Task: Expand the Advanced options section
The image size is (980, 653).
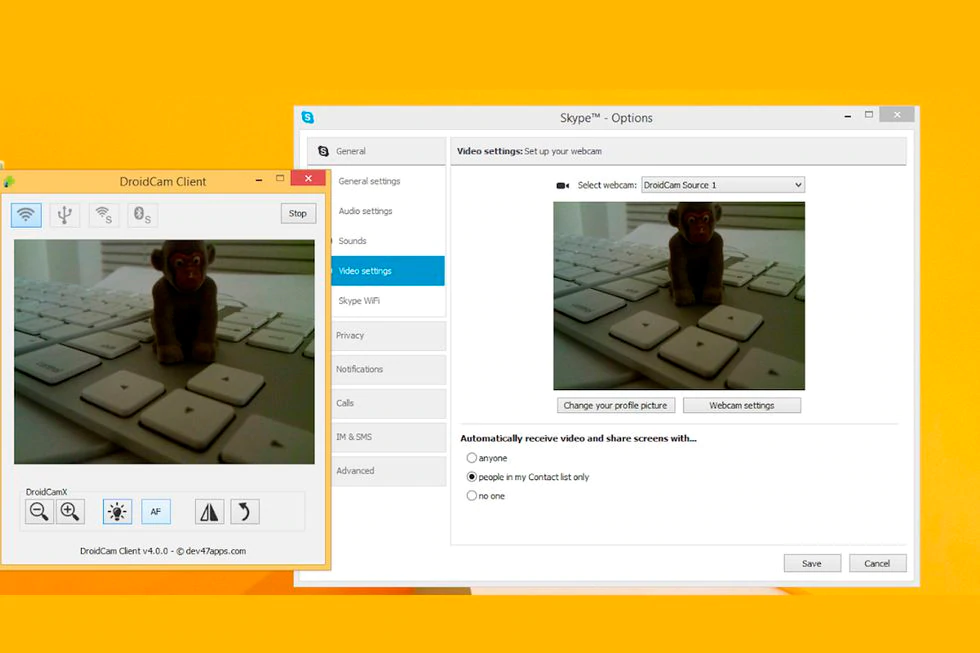Action: point(376,471)
